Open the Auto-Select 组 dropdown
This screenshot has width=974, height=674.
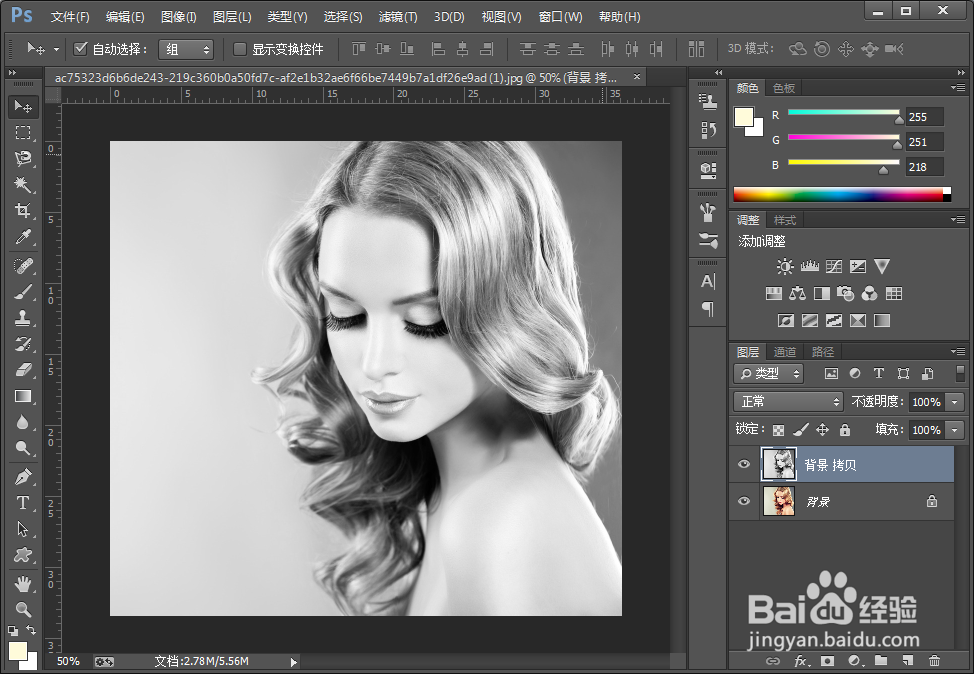click(186, 49)
